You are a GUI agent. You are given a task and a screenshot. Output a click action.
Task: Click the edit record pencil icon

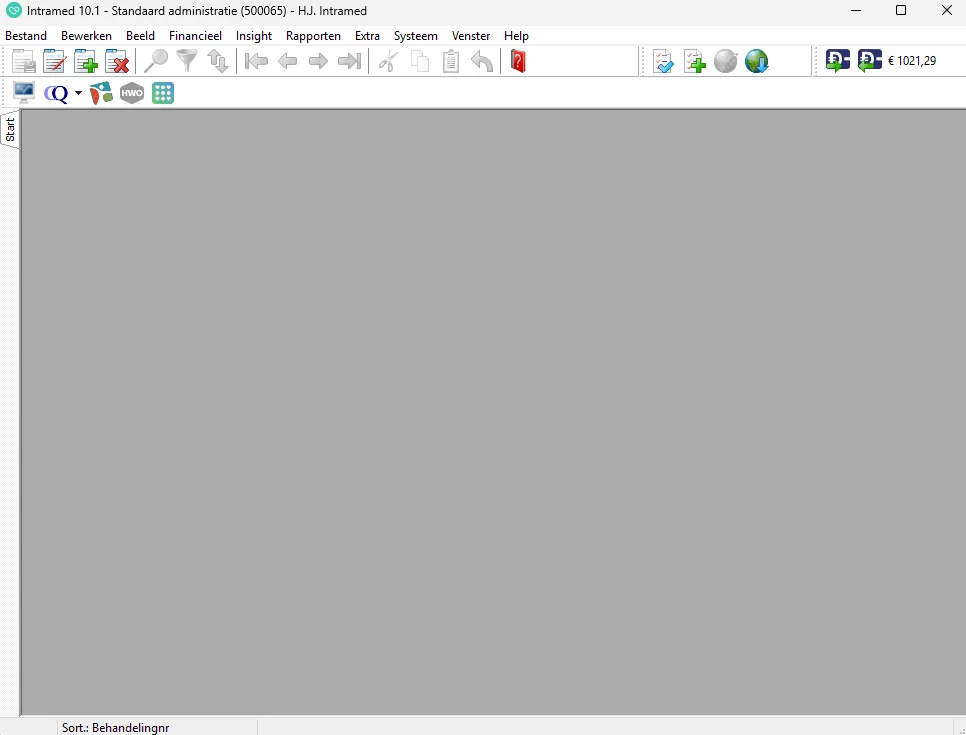(x=55, y=62)
